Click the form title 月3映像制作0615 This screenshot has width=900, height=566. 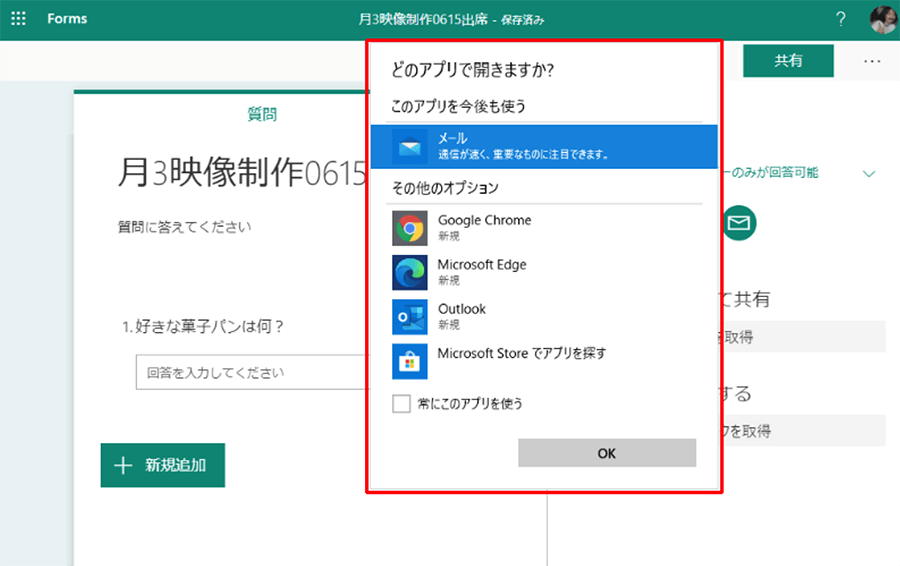coord(242,172)
